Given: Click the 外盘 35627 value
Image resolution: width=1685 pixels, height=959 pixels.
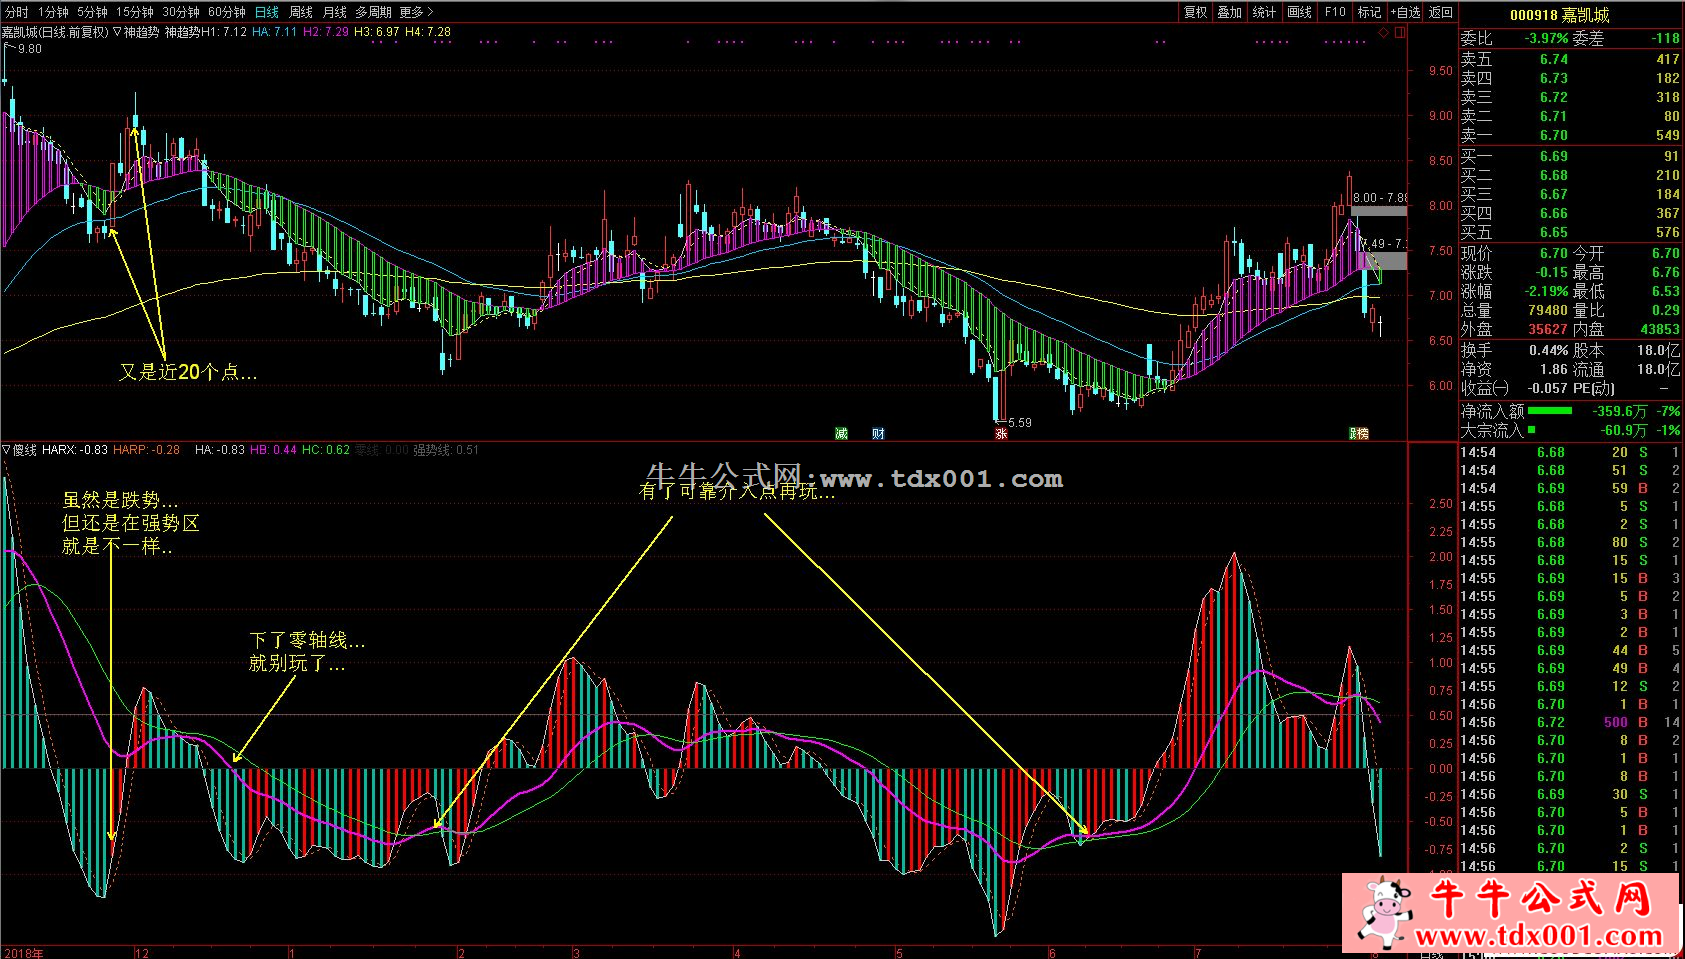Looking at the screenshot, I should click(1548, 330).
